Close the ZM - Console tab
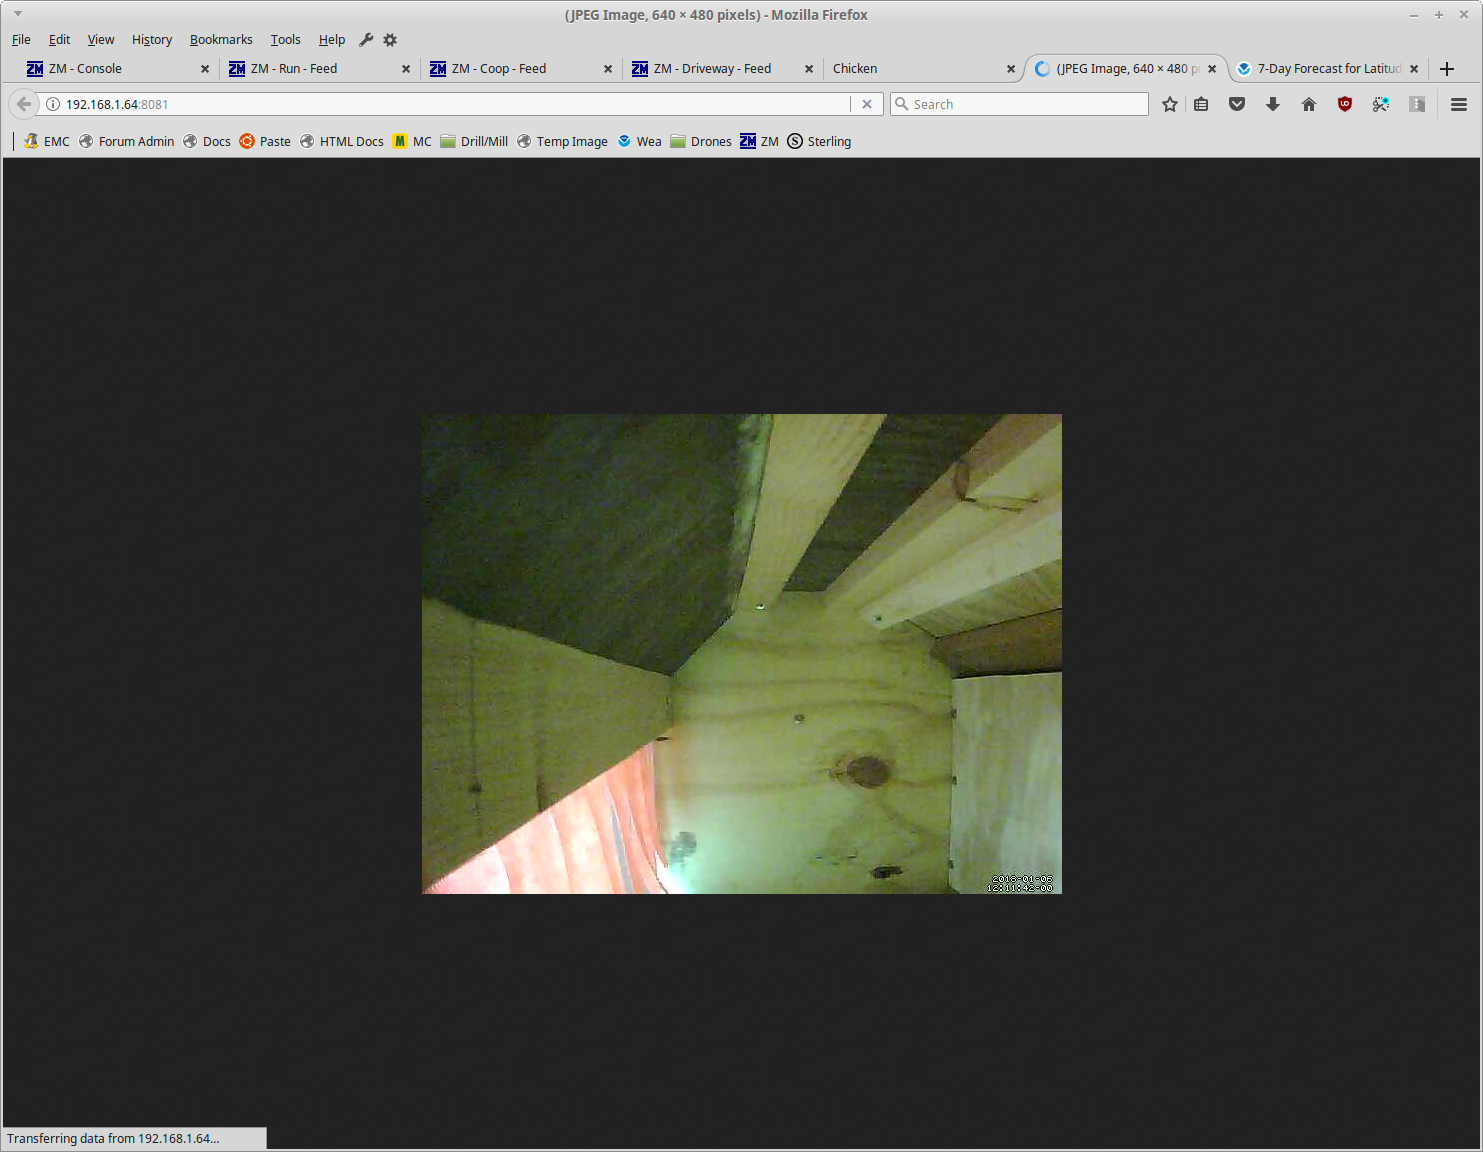 coord(205,69)
